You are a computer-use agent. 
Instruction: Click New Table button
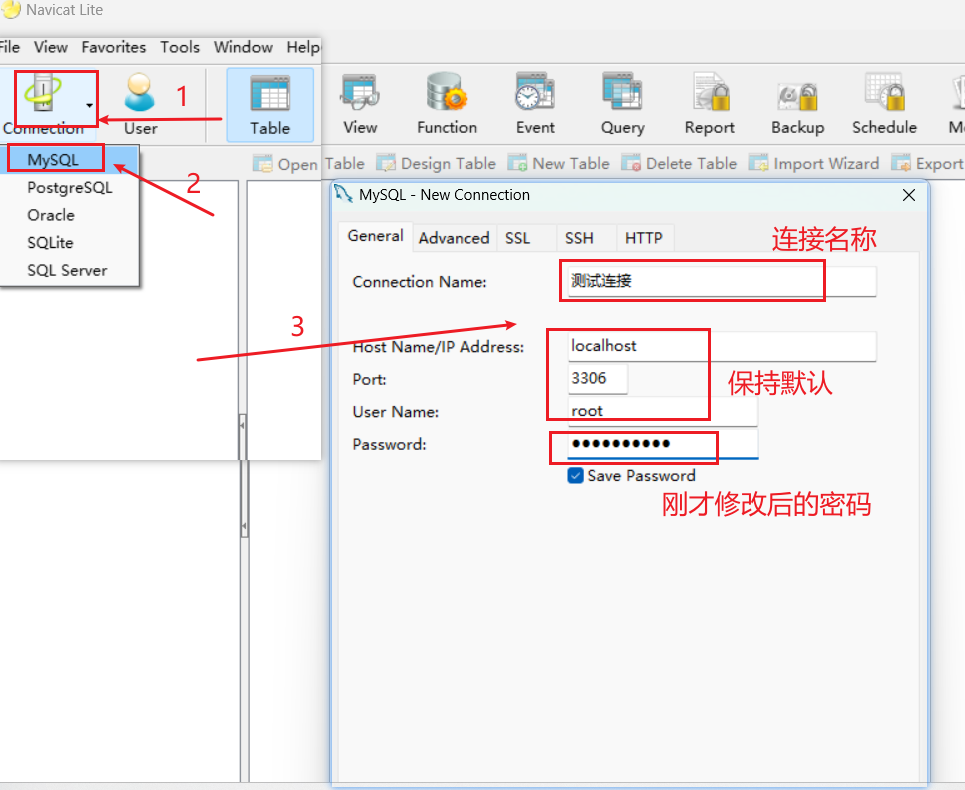click(x=558, y=164)
